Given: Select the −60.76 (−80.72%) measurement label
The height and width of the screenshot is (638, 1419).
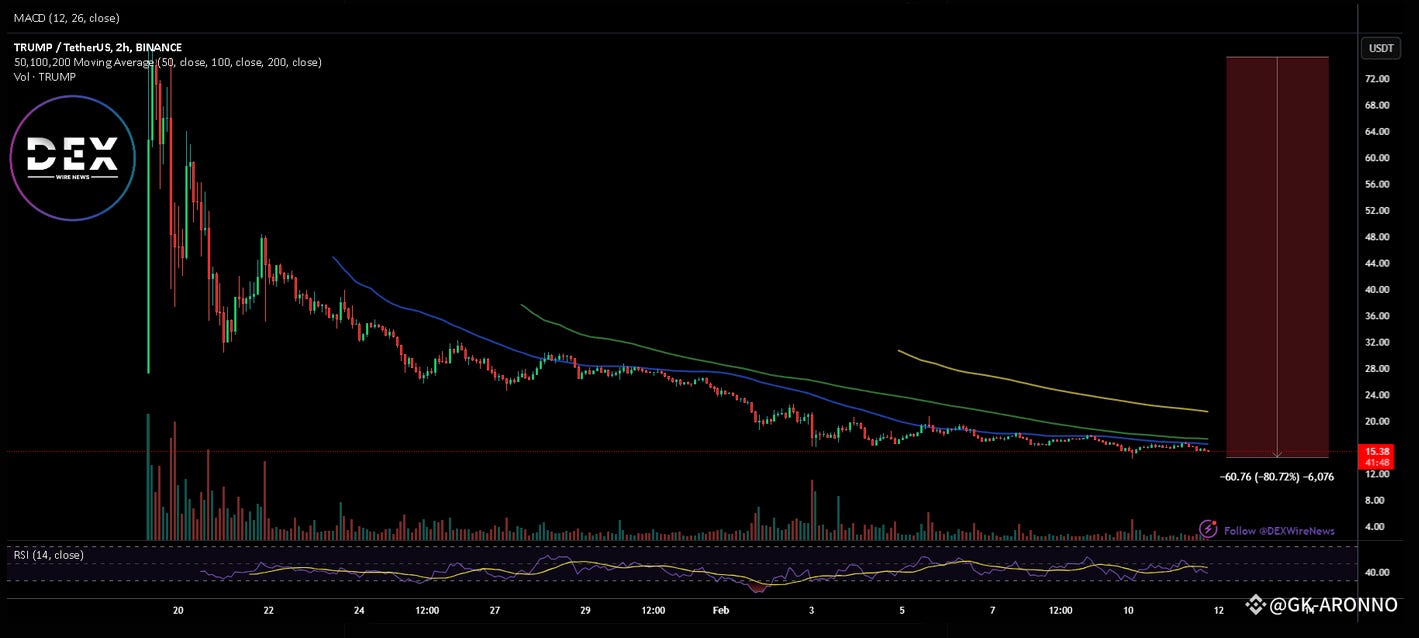Looking at the screenshot, I should point(1277,477).
